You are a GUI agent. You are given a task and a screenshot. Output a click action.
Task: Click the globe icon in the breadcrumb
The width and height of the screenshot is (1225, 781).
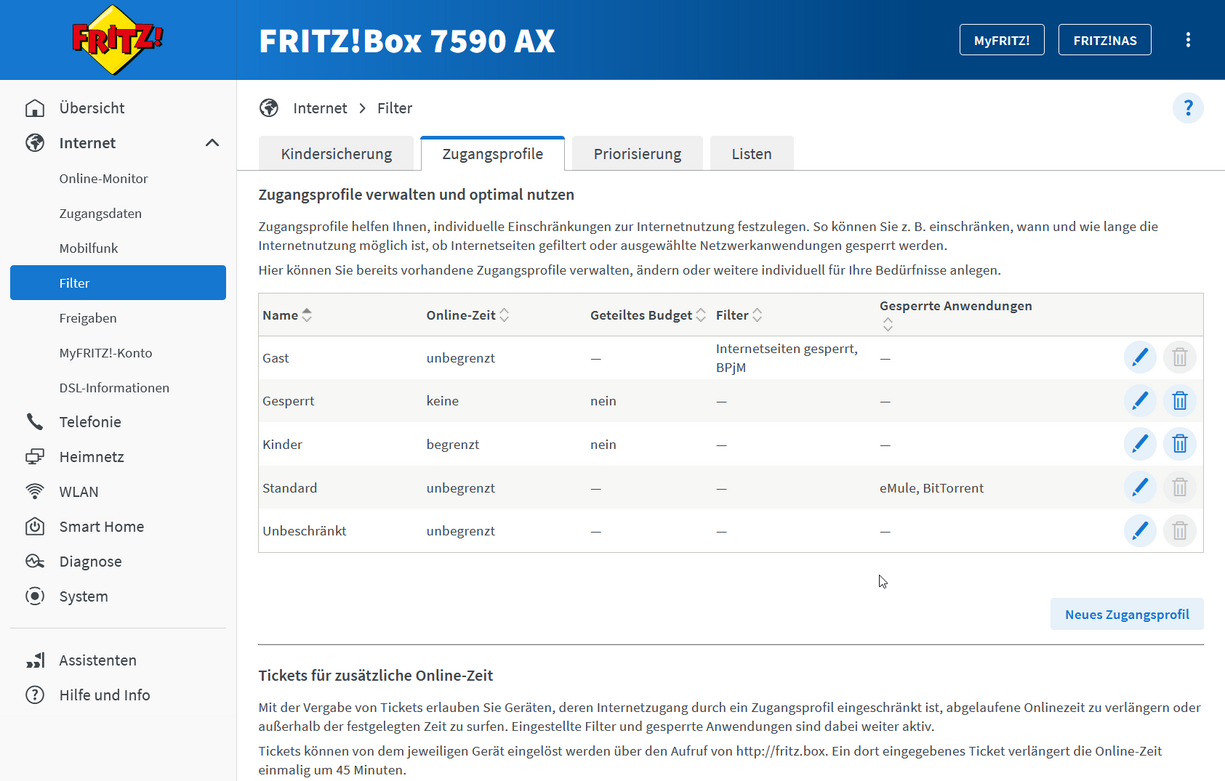pos(268,108)
